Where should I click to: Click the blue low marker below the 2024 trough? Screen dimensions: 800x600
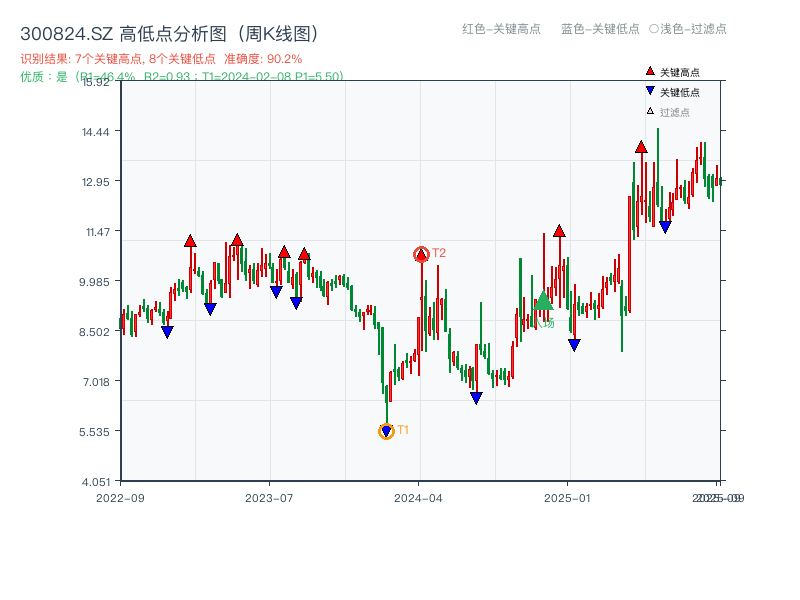pos(476,398)
